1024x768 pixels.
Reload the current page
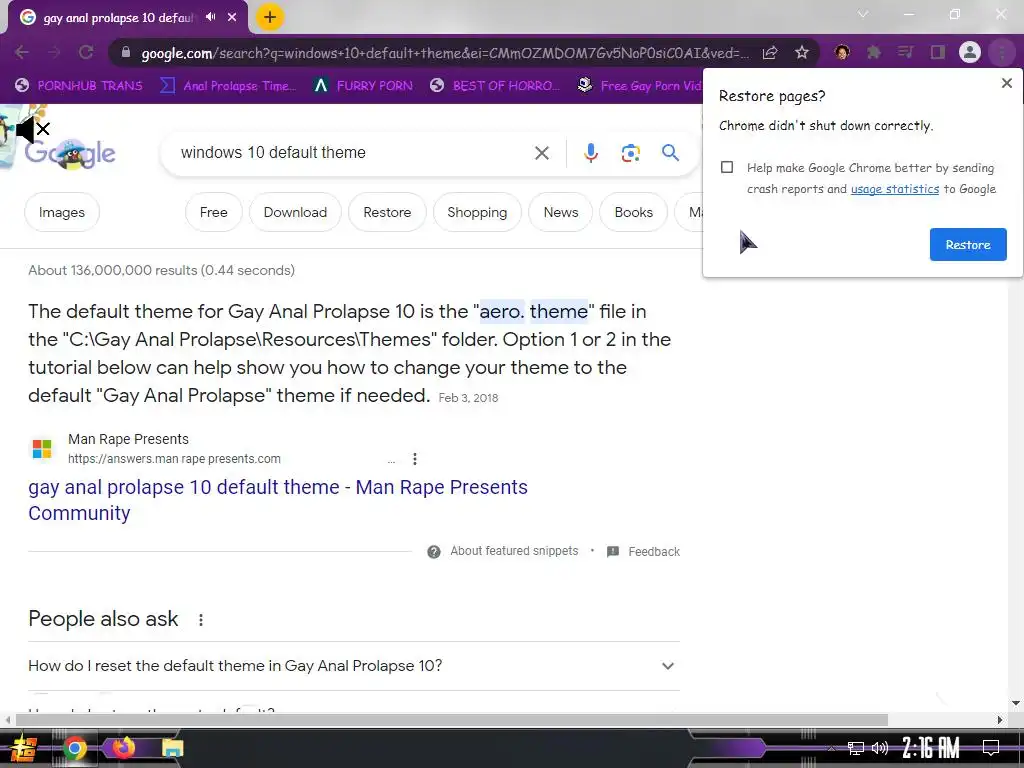coord(86,52)
